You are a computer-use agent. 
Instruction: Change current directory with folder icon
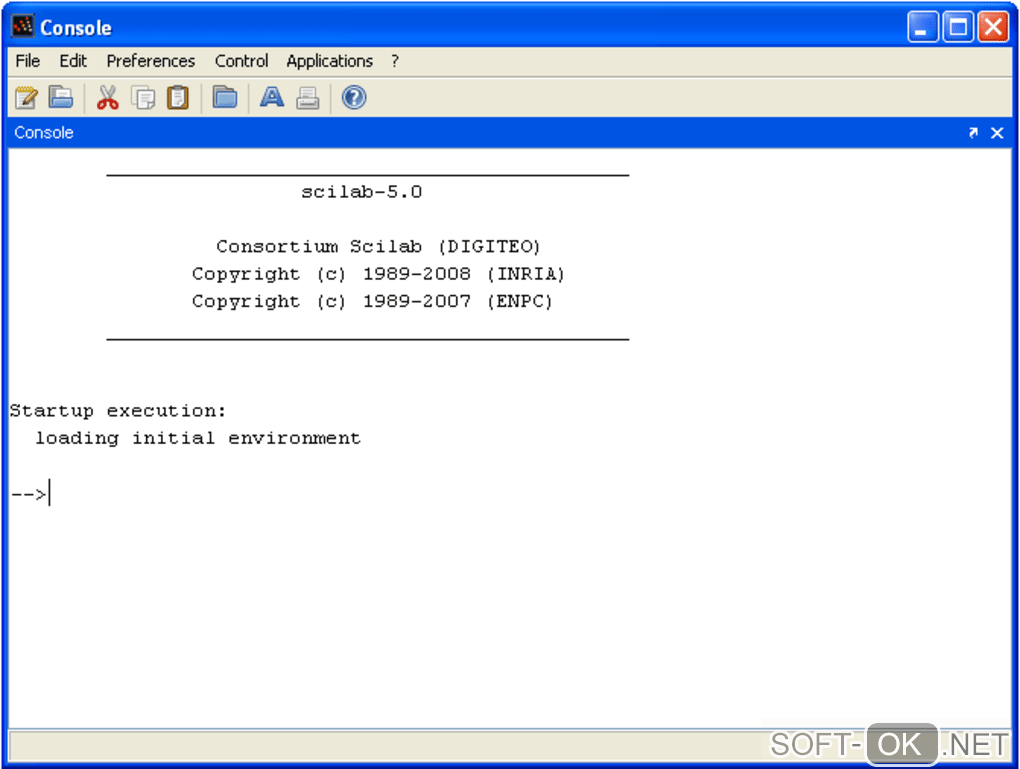[x=225, y=98]
